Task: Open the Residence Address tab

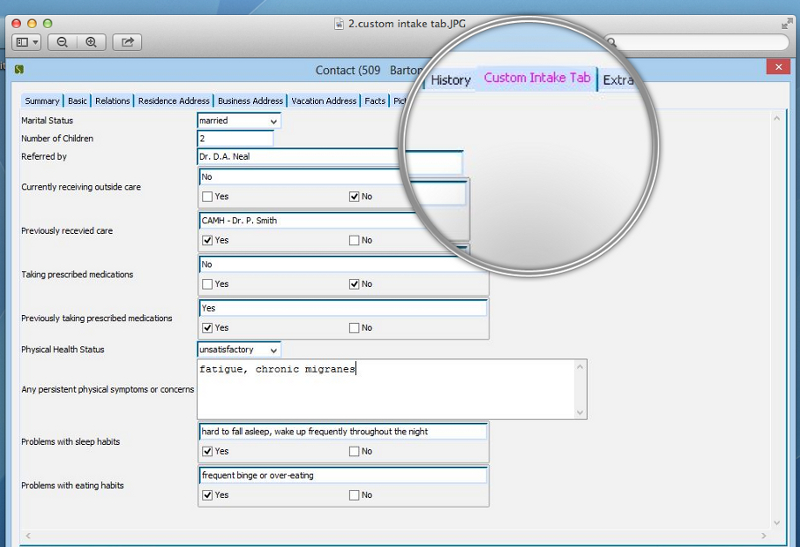Action: click(173, 101)
